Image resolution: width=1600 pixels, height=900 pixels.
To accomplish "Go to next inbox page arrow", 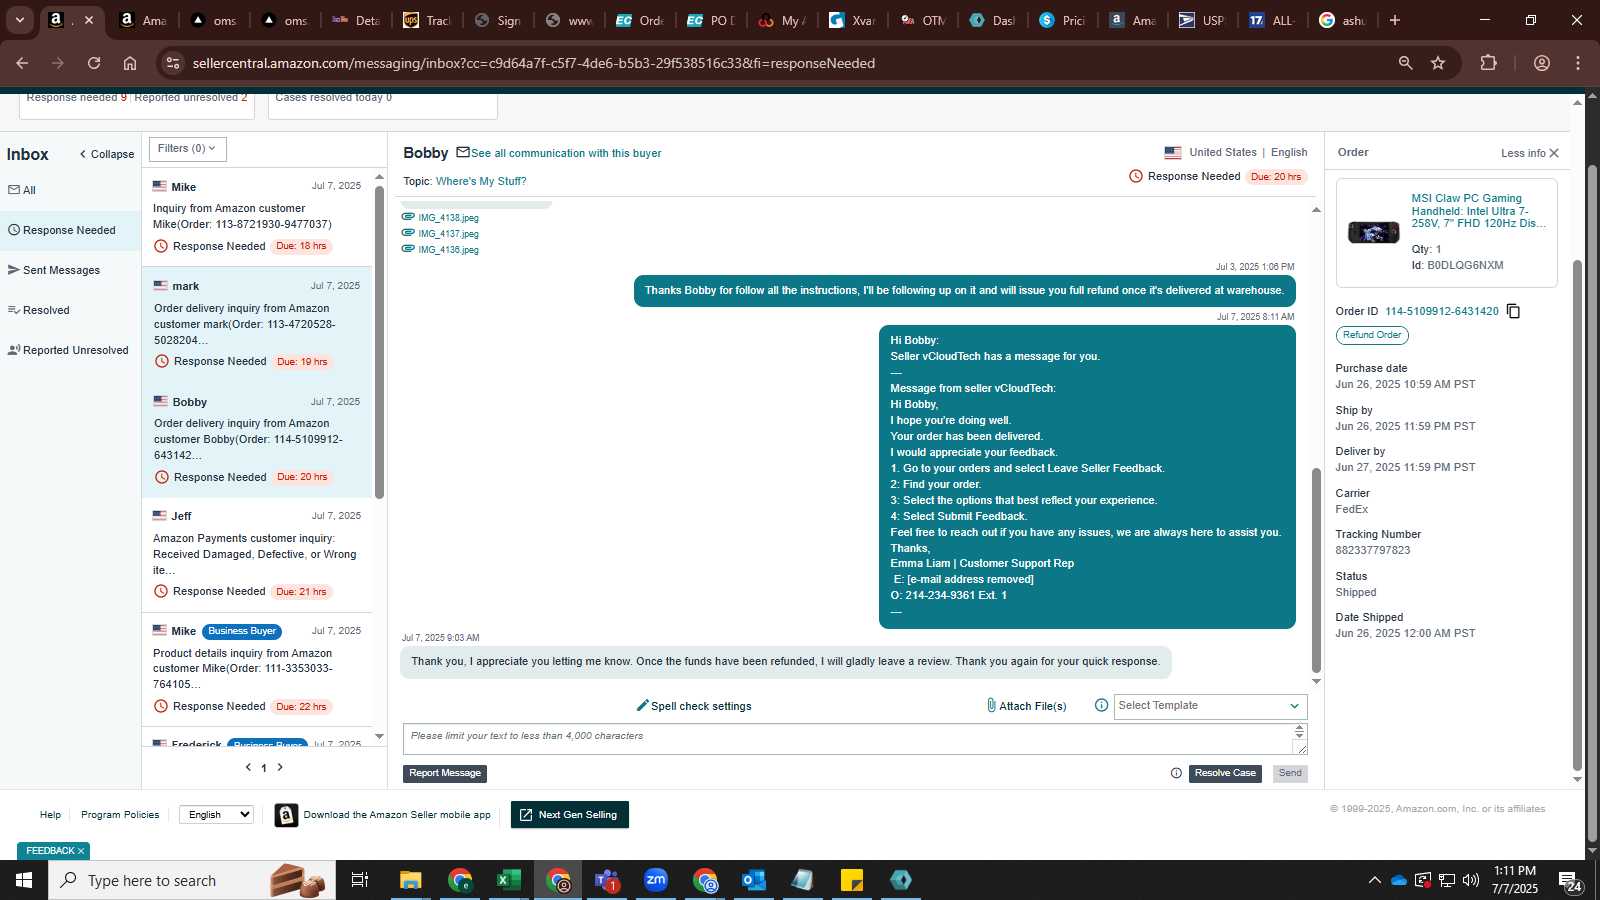I will (x=280, y=767).
